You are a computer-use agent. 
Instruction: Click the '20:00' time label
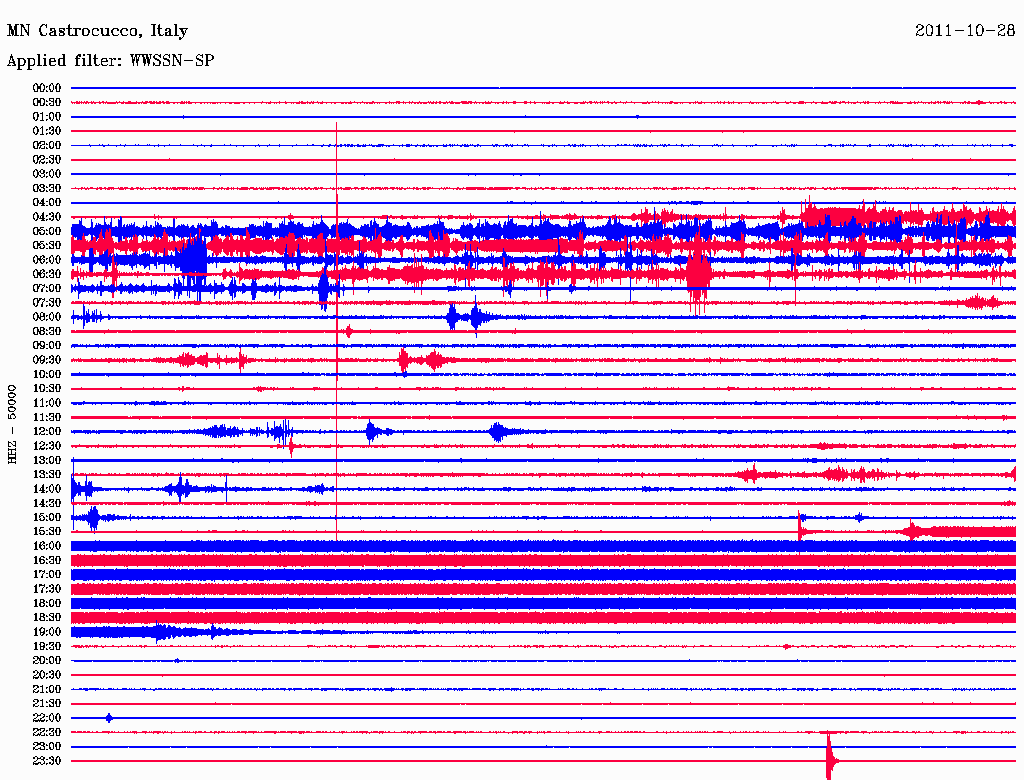[47, 660]
